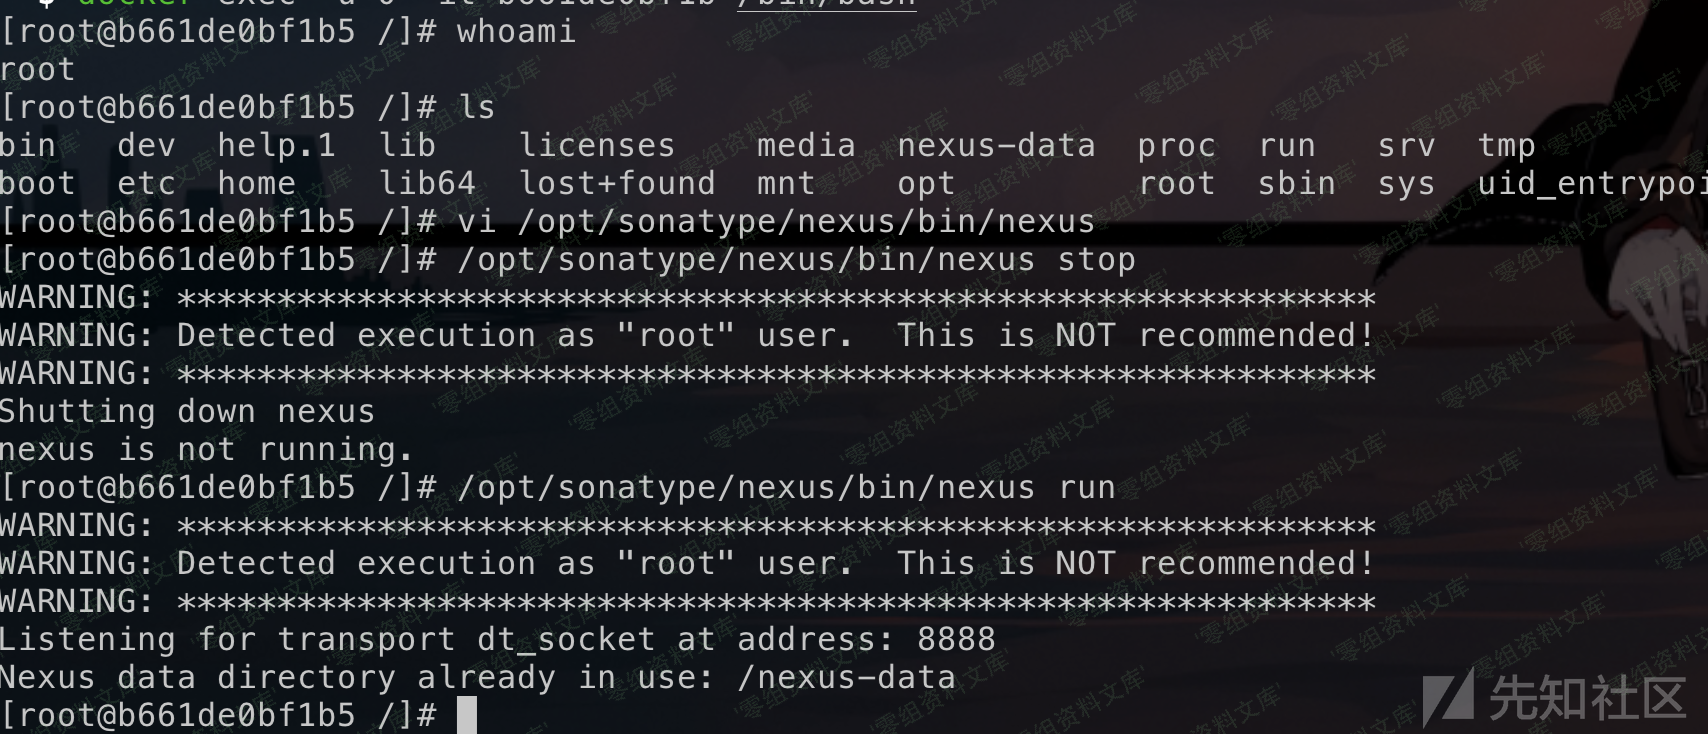The width and height of the screenshot is (1708, 734).
Task: Click the whoami command text
Action: coord(516,32)
